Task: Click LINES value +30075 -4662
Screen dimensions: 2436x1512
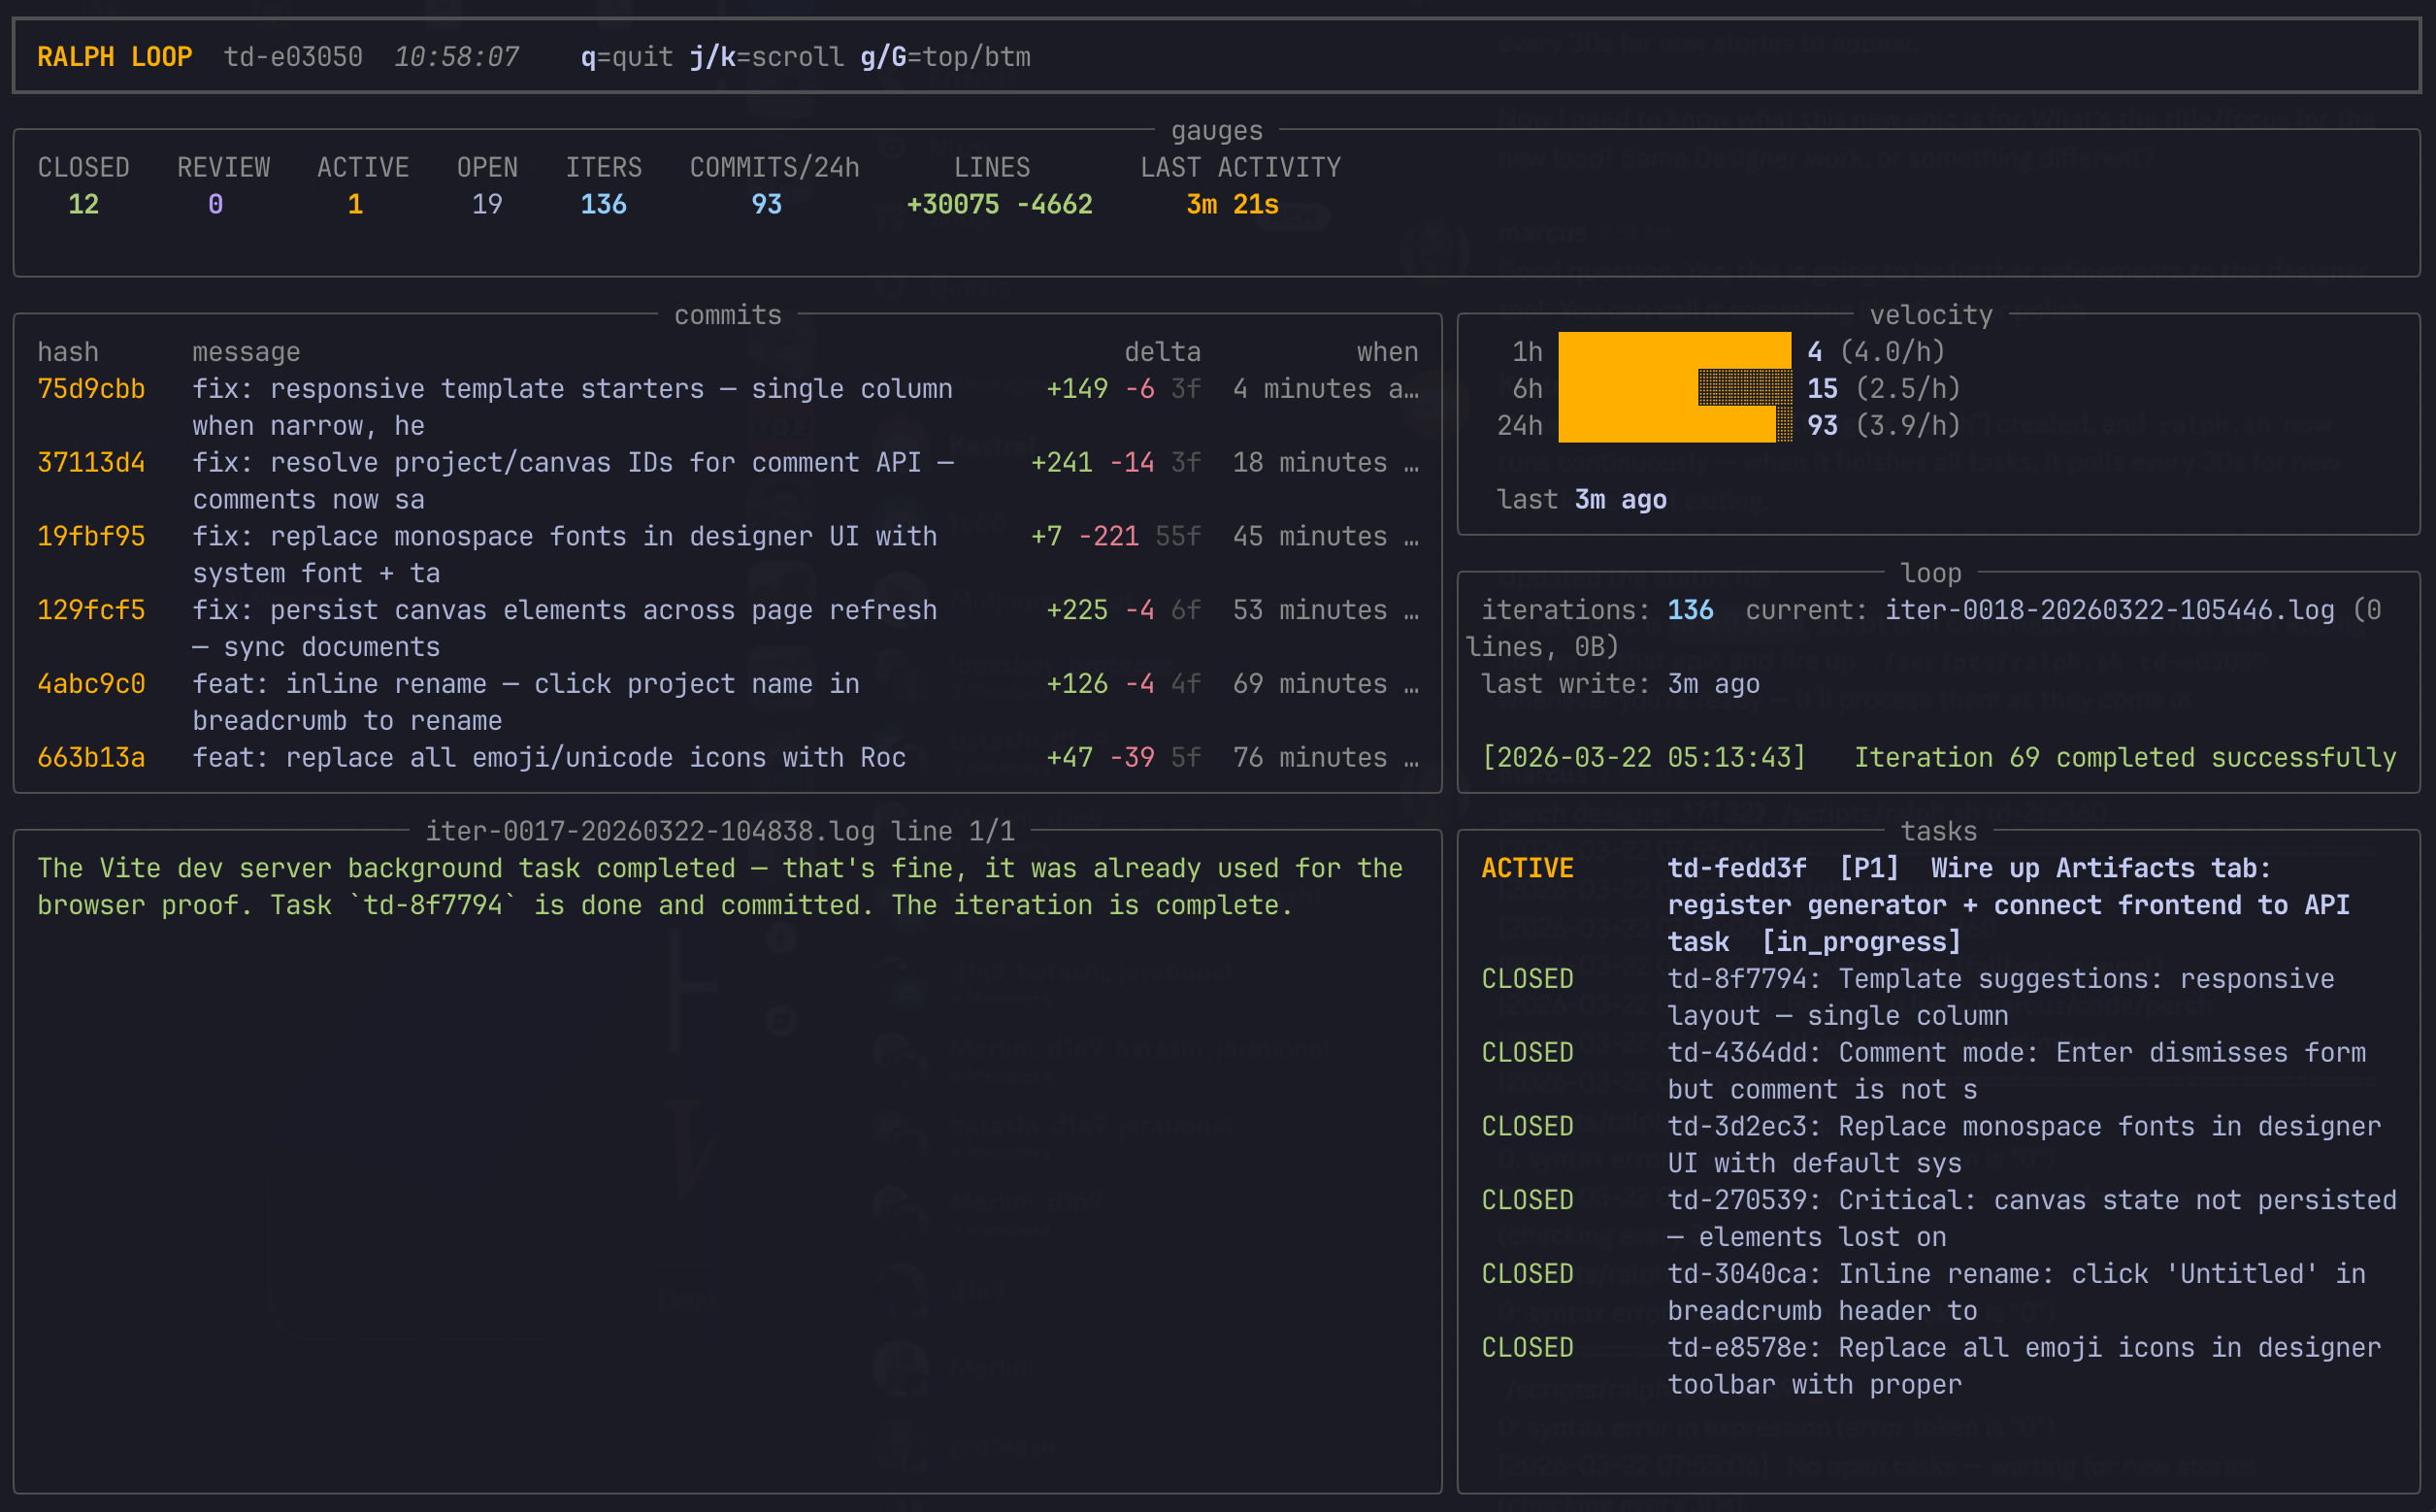Action: [x=999, y=205]
